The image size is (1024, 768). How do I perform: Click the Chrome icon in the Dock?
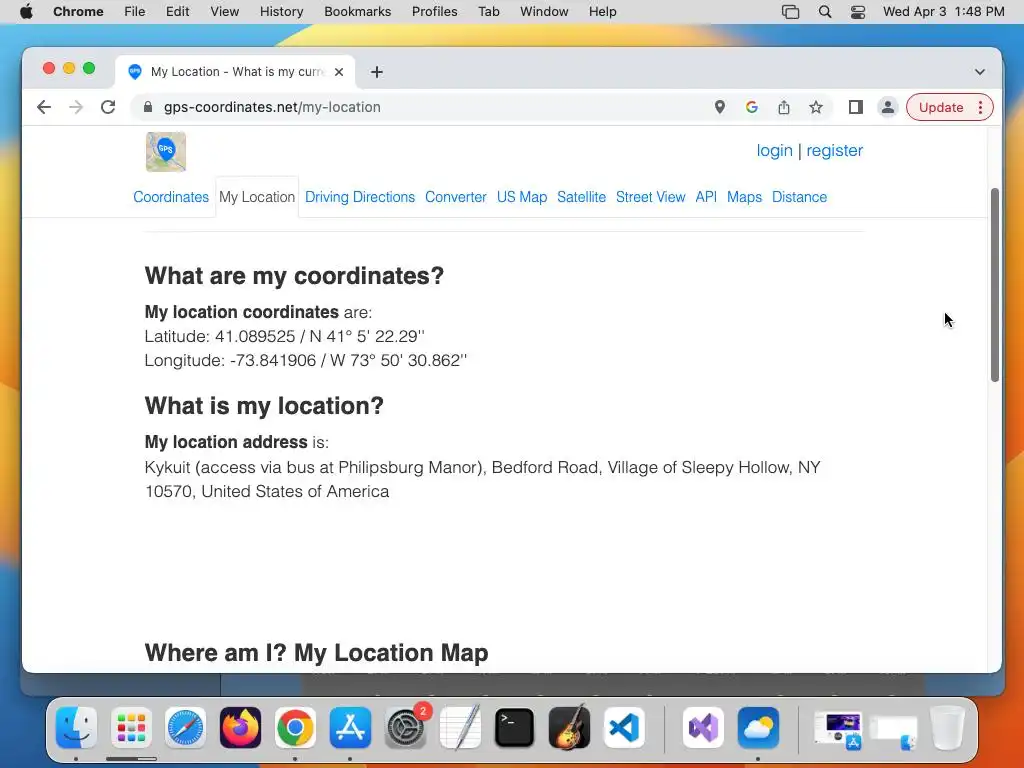click(295, 728)
